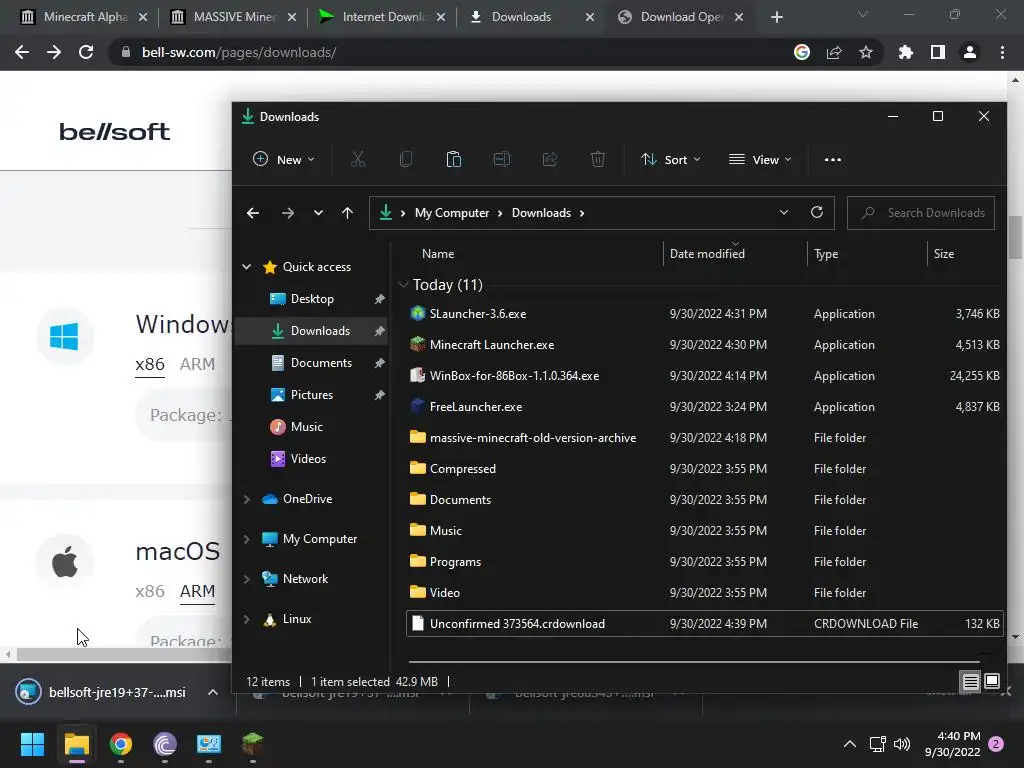
Task: Click the Search Downloads field
Action: (921, 213)
